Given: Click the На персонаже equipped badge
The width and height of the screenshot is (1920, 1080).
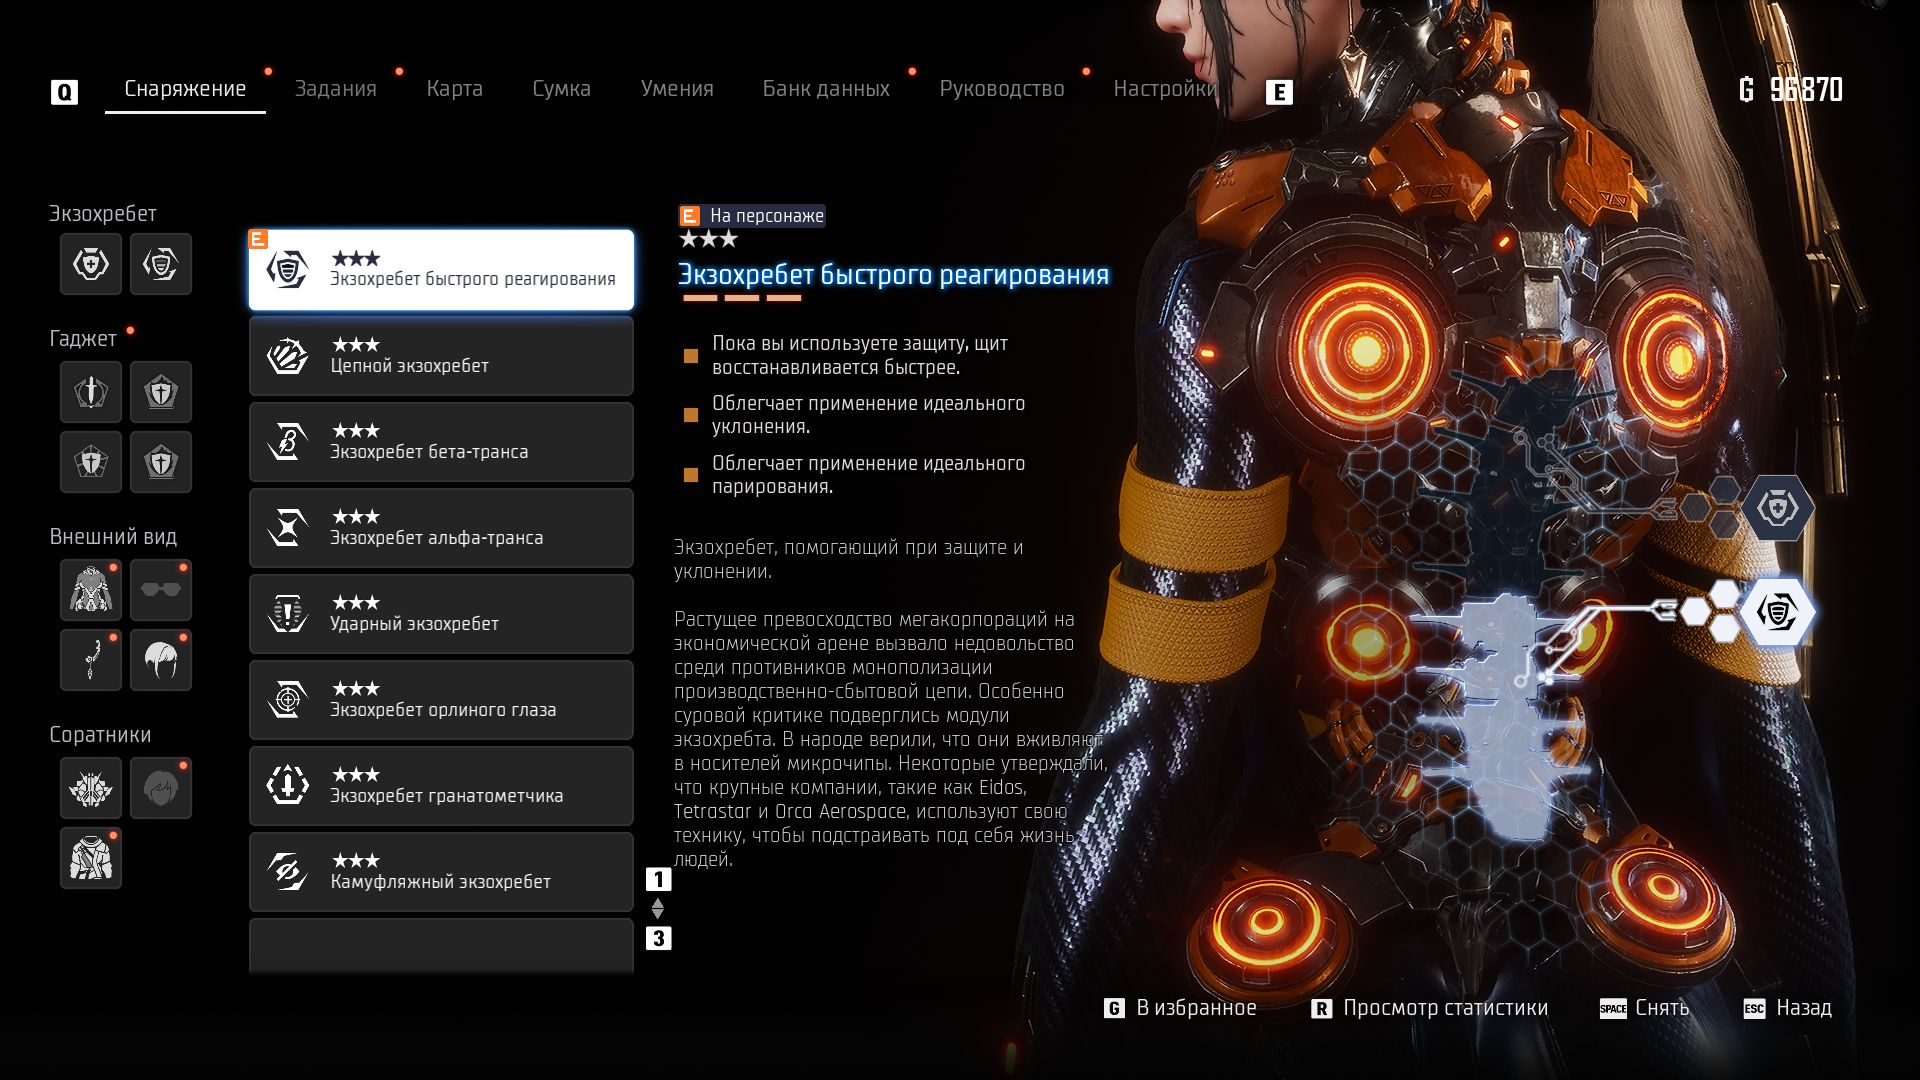Looking at the screenshot, I should point(752,216).
